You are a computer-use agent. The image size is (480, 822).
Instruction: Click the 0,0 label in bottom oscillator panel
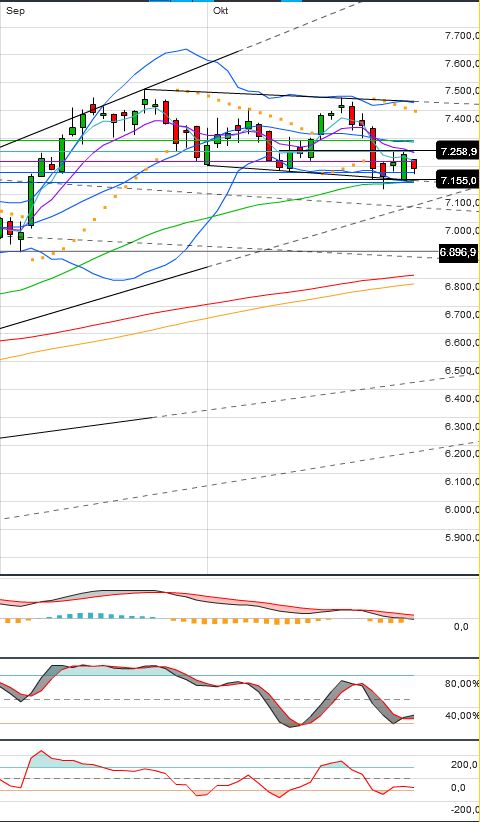click(x=457, y=787)
